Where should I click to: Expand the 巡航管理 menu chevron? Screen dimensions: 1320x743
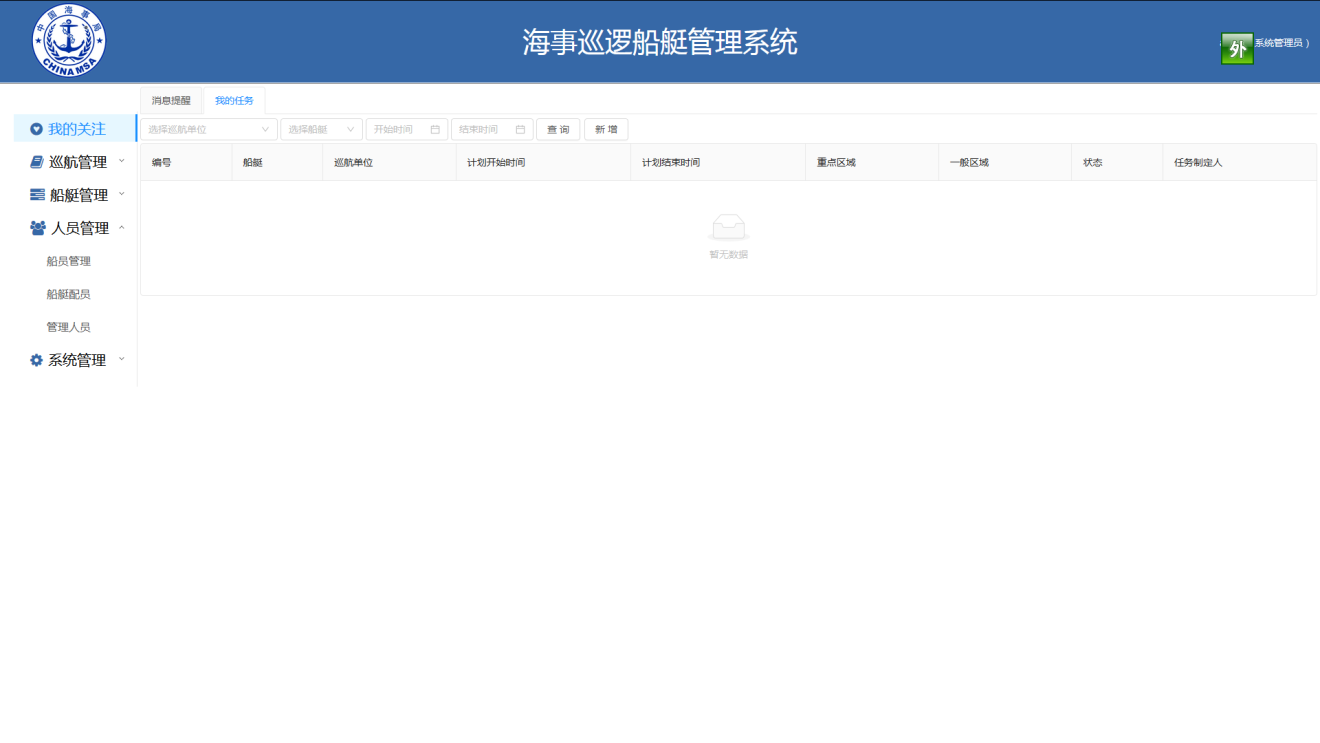coord(122,161)
